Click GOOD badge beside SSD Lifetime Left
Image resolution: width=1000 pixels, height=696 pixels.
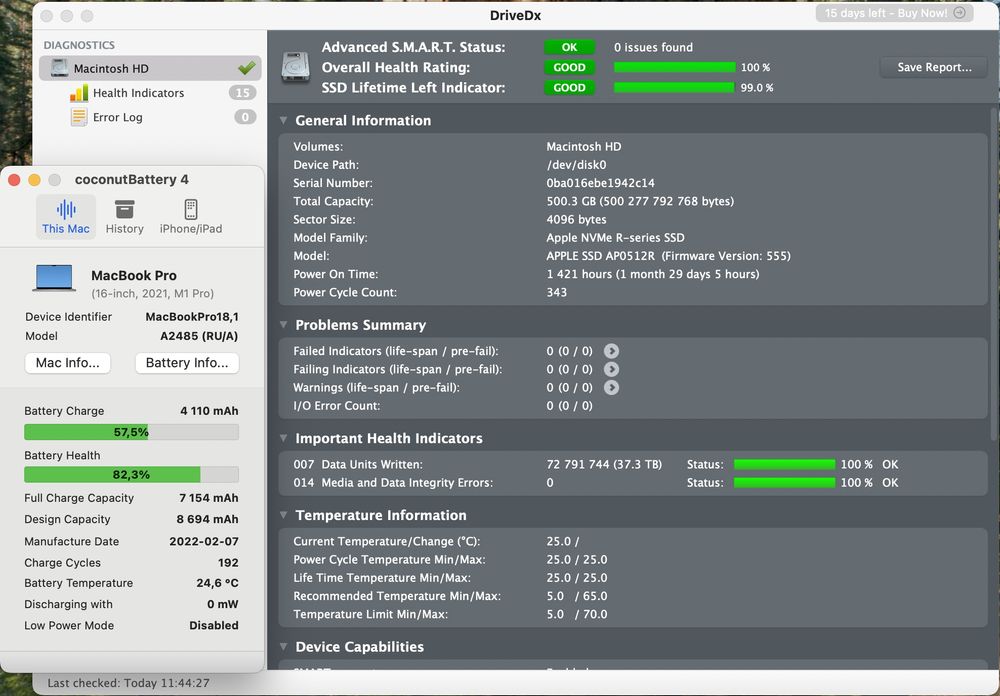pyautogui.click(x=569, y=88)
